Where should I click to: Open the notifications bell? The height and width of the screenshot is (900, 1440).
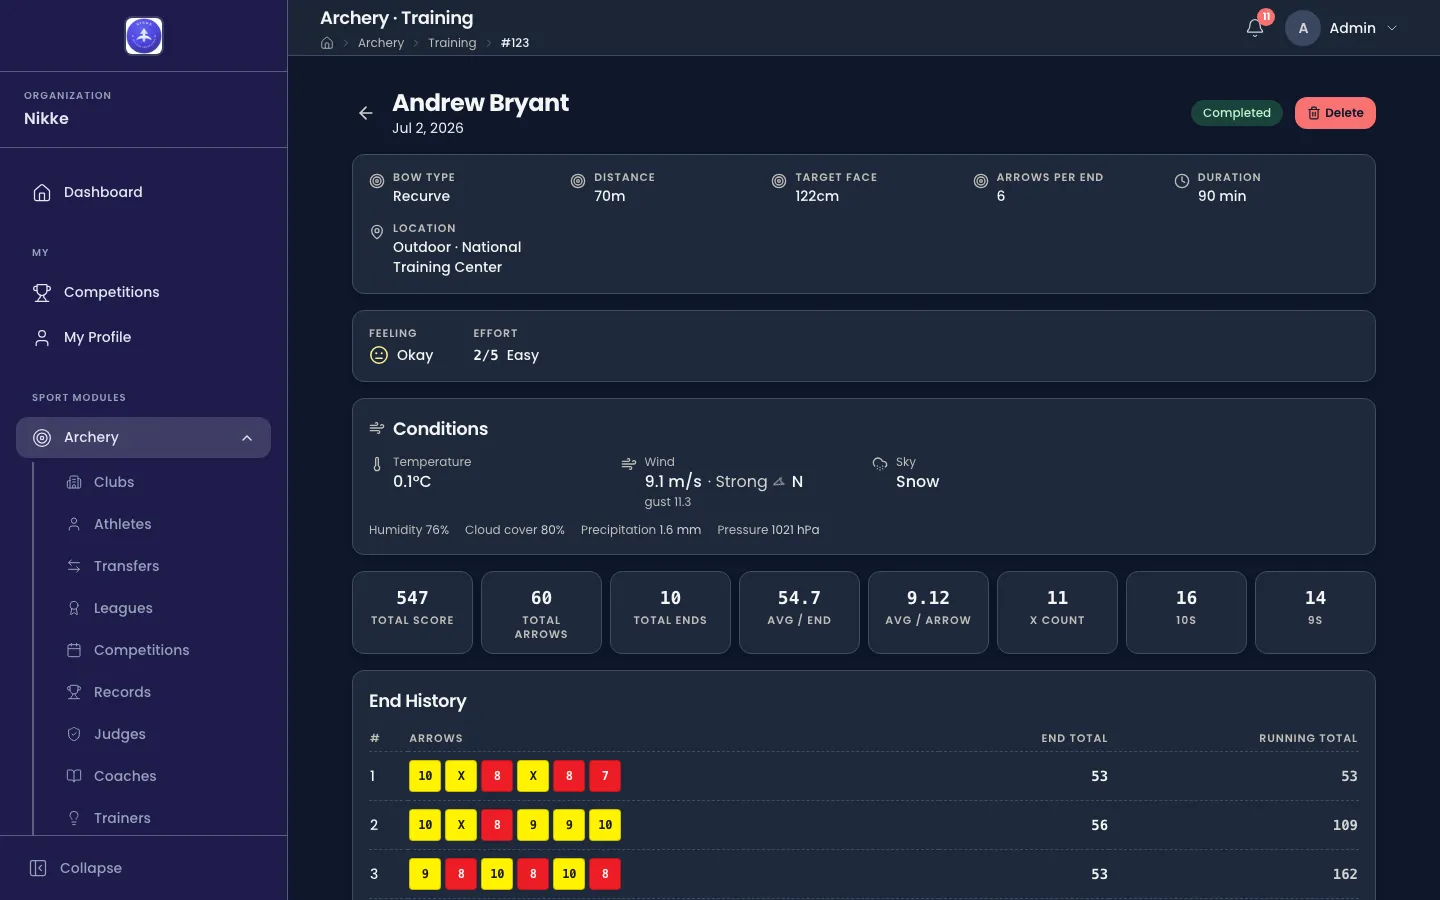click(1255, 28)
